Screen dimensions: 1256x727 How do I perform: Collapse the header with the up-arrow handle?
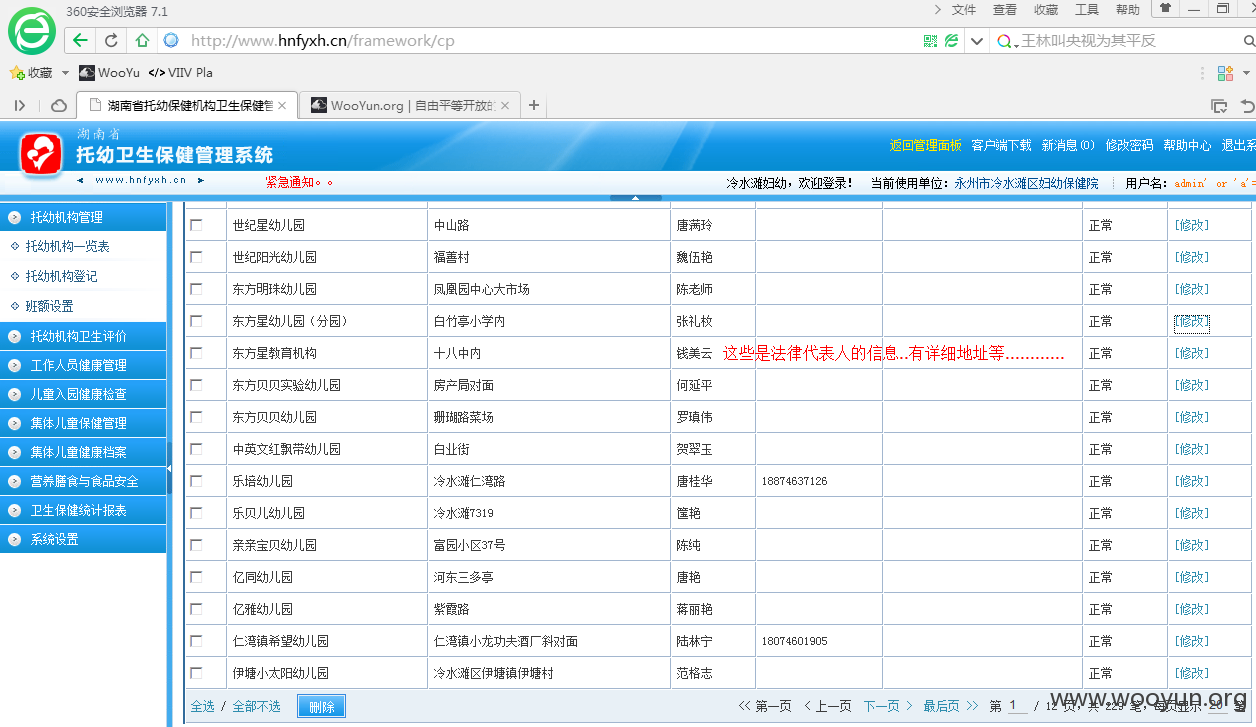tap(636, 197)
